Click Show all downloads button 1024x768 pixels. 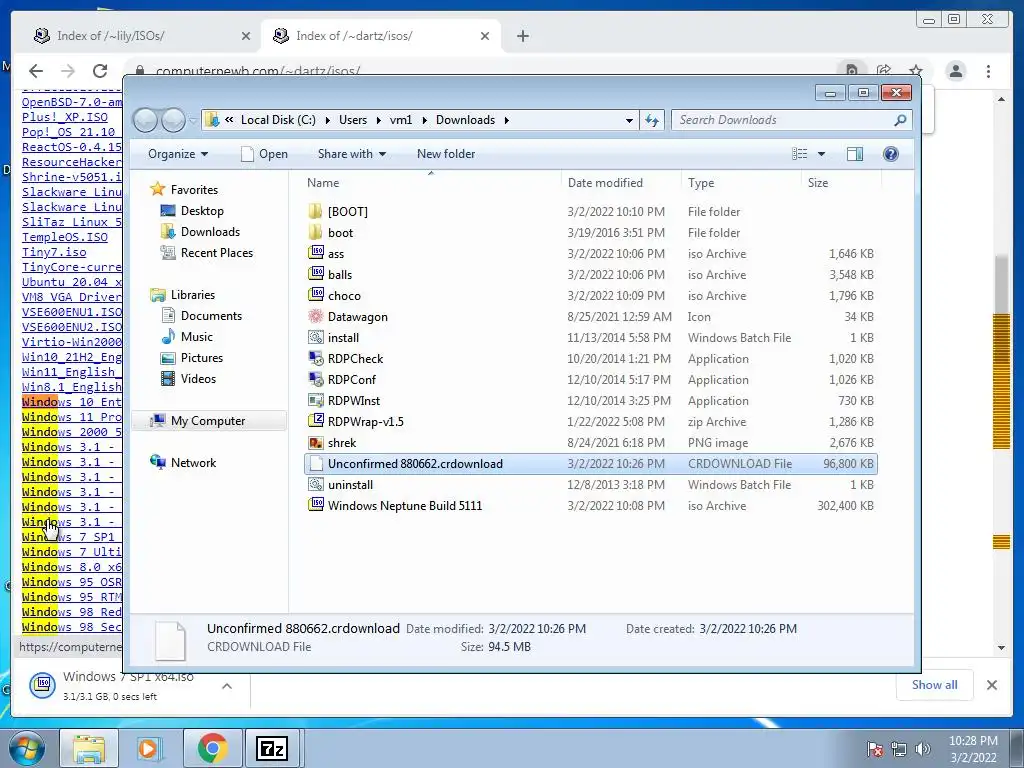click(935, 684)
